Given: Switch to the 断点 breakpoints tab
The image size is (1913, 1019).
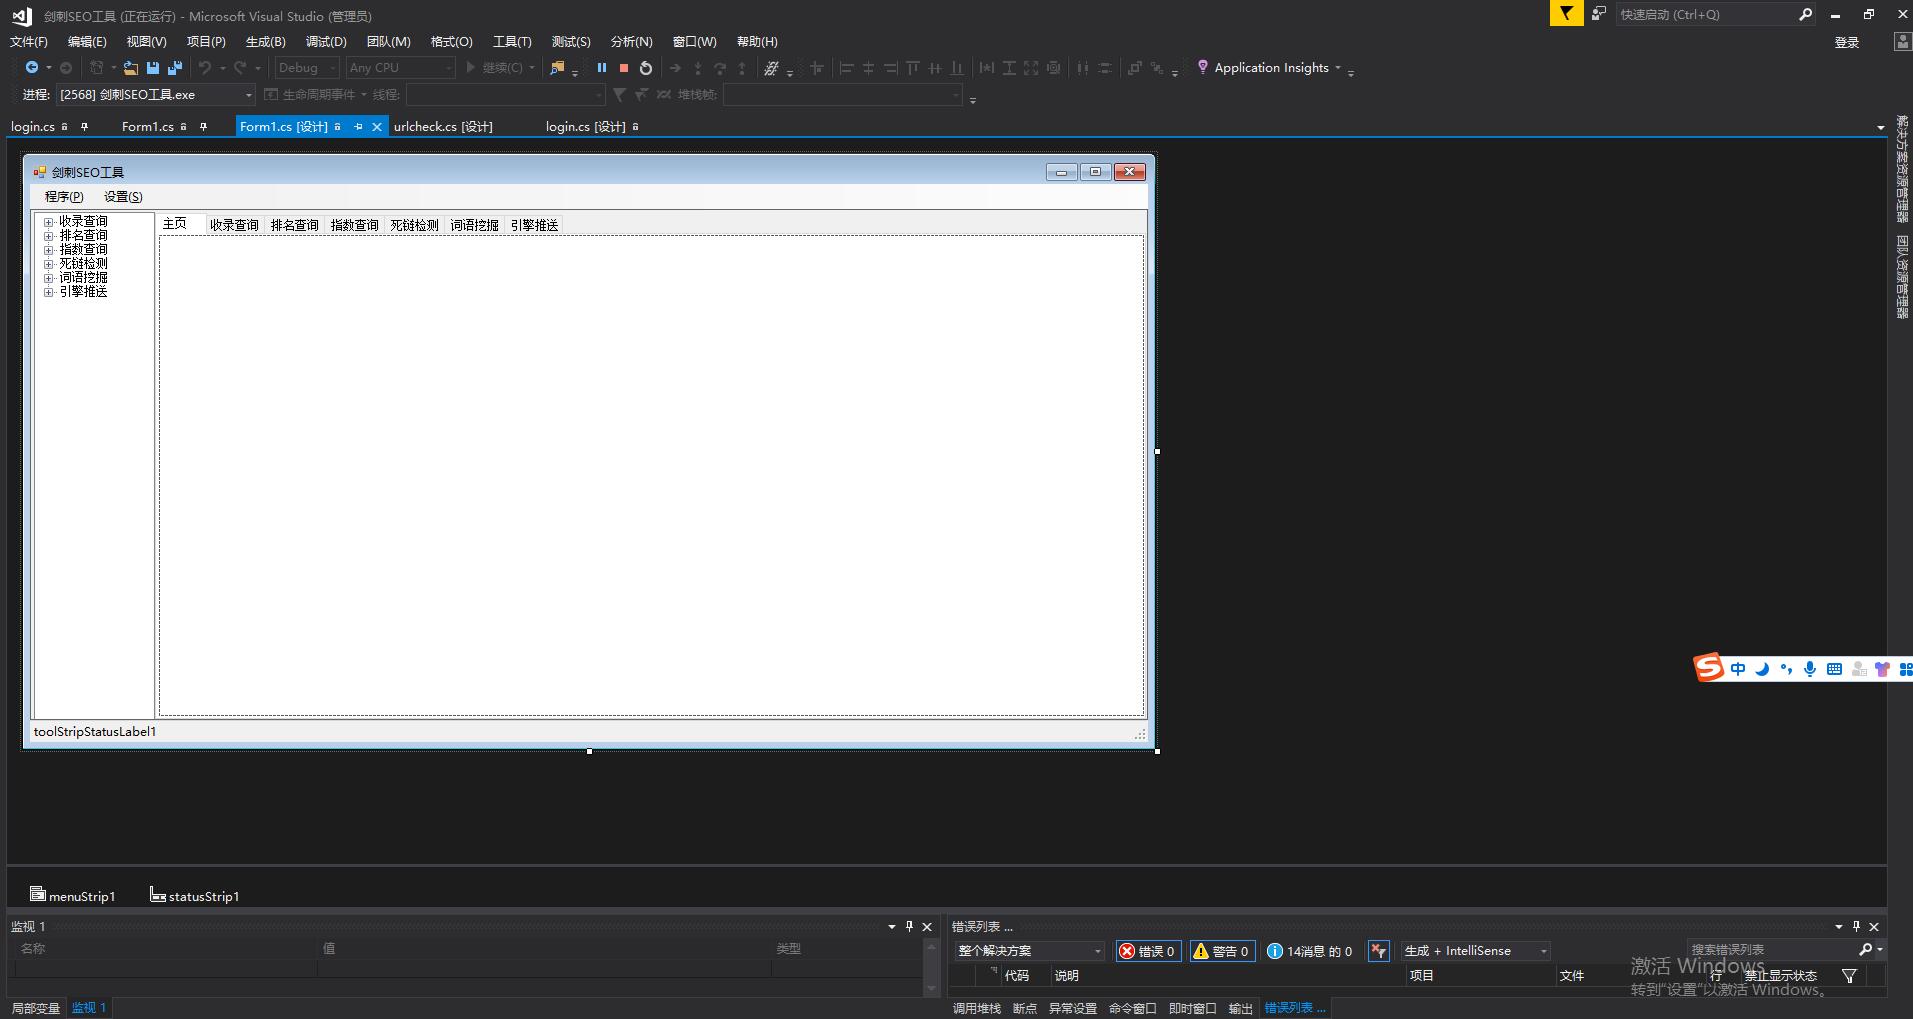Looking at the screenshot, I should point(1025,1008).
